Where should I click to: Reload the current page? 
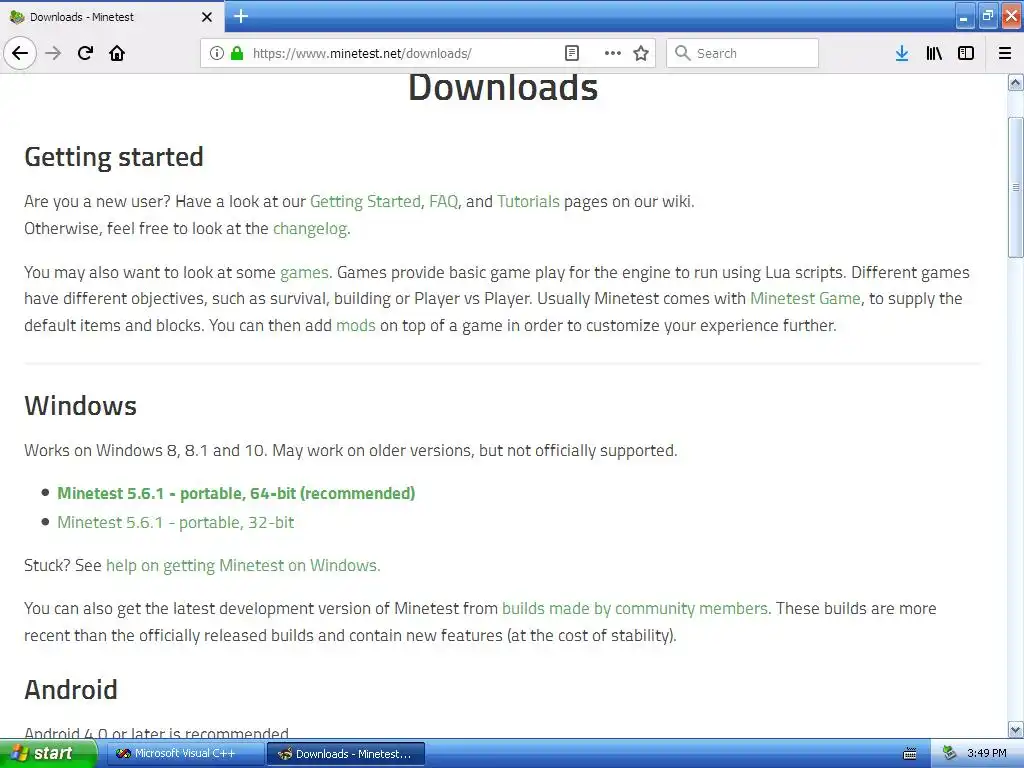coord(85,53)
